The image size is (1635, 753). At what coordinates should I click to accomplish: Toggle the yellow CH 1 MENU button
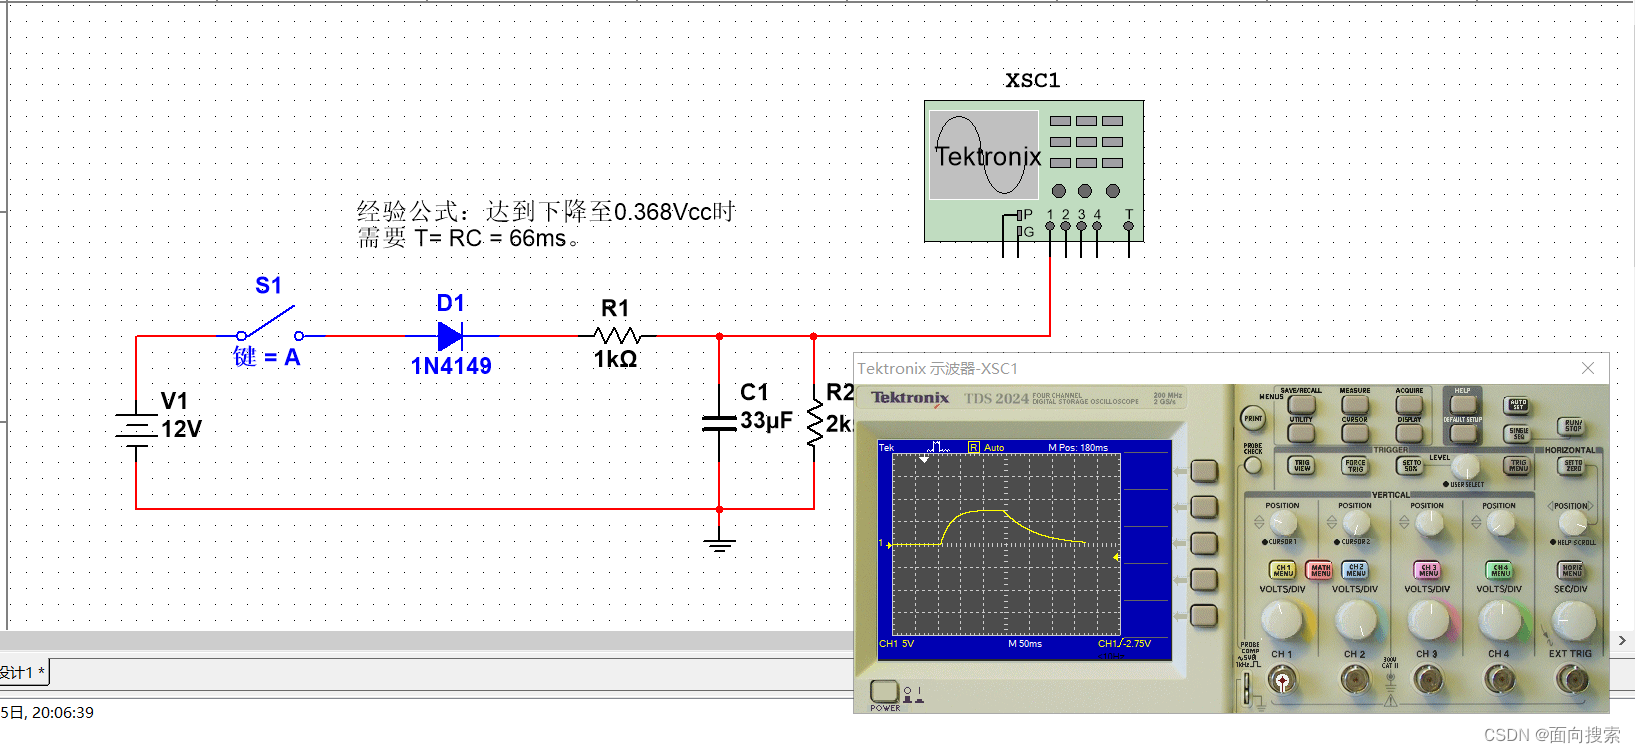pos(1283,570)
